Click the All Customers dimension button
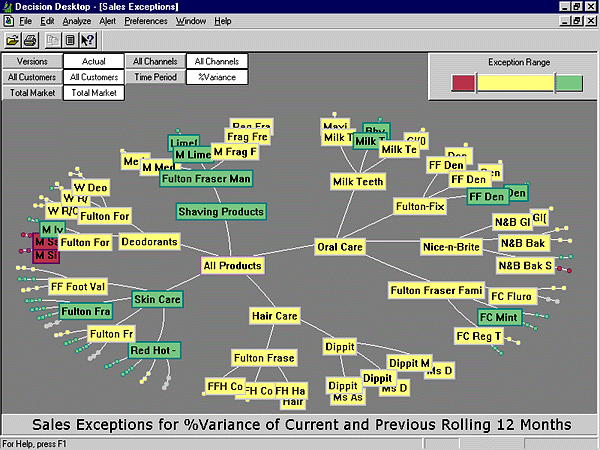Image resolution: width=600 pixels, height=450 pixels. point(32,77)
